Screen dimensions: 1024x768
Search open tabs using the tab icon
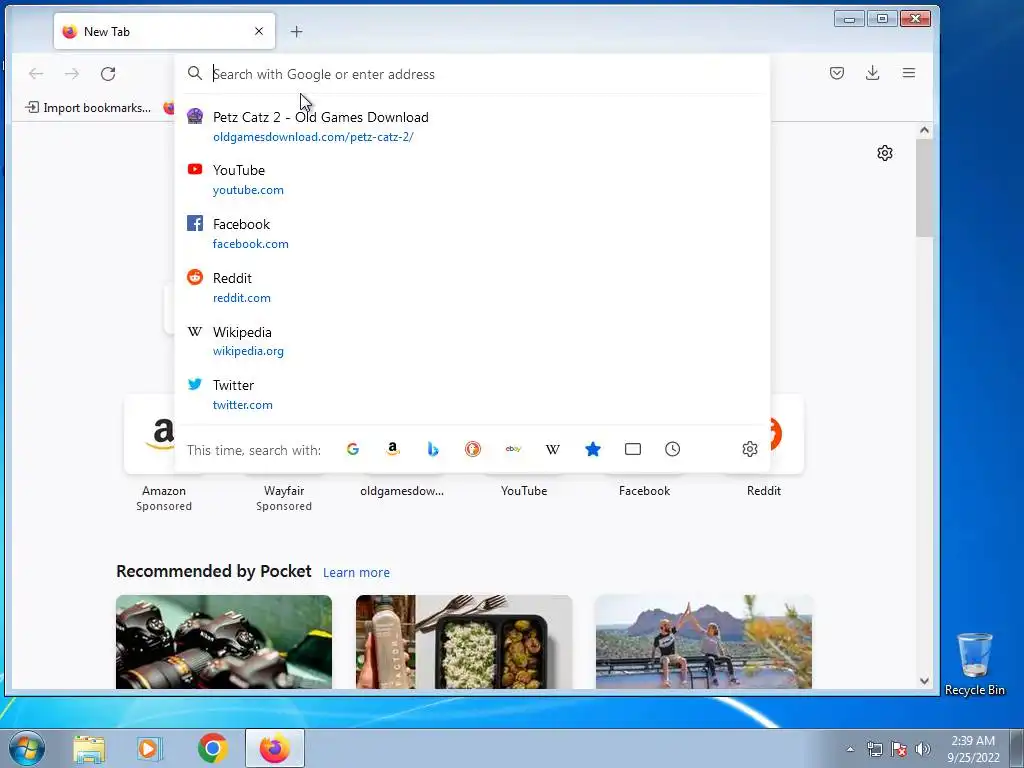(x=633, y=449)
